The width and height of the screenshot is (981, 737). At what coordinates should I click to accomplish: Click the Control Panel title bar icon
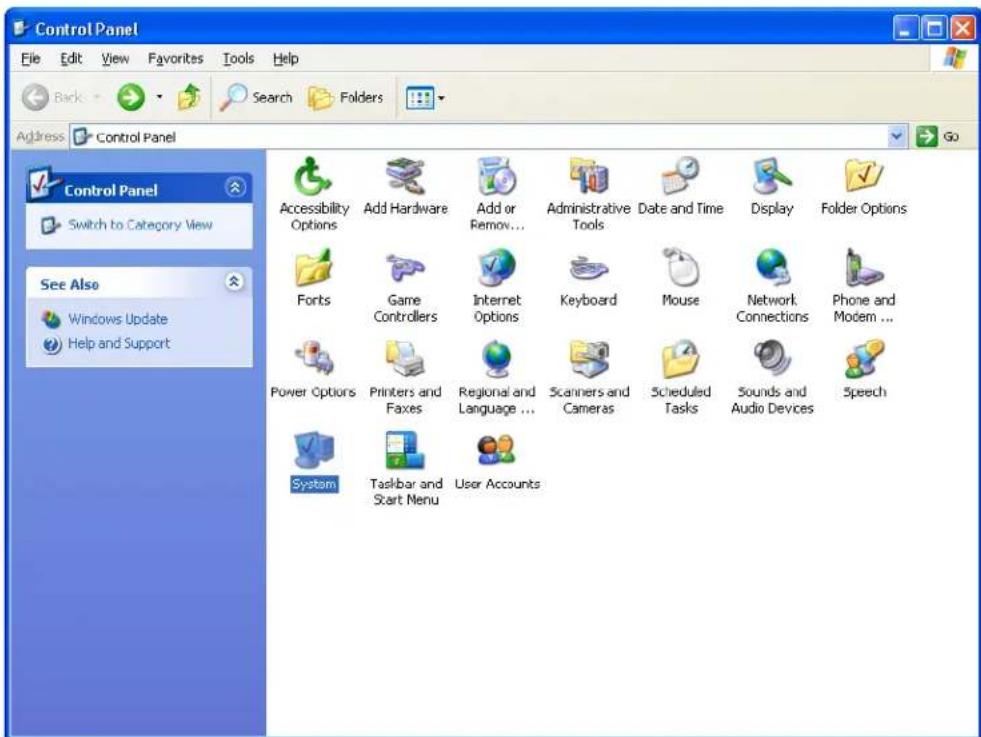pos(21,28)
